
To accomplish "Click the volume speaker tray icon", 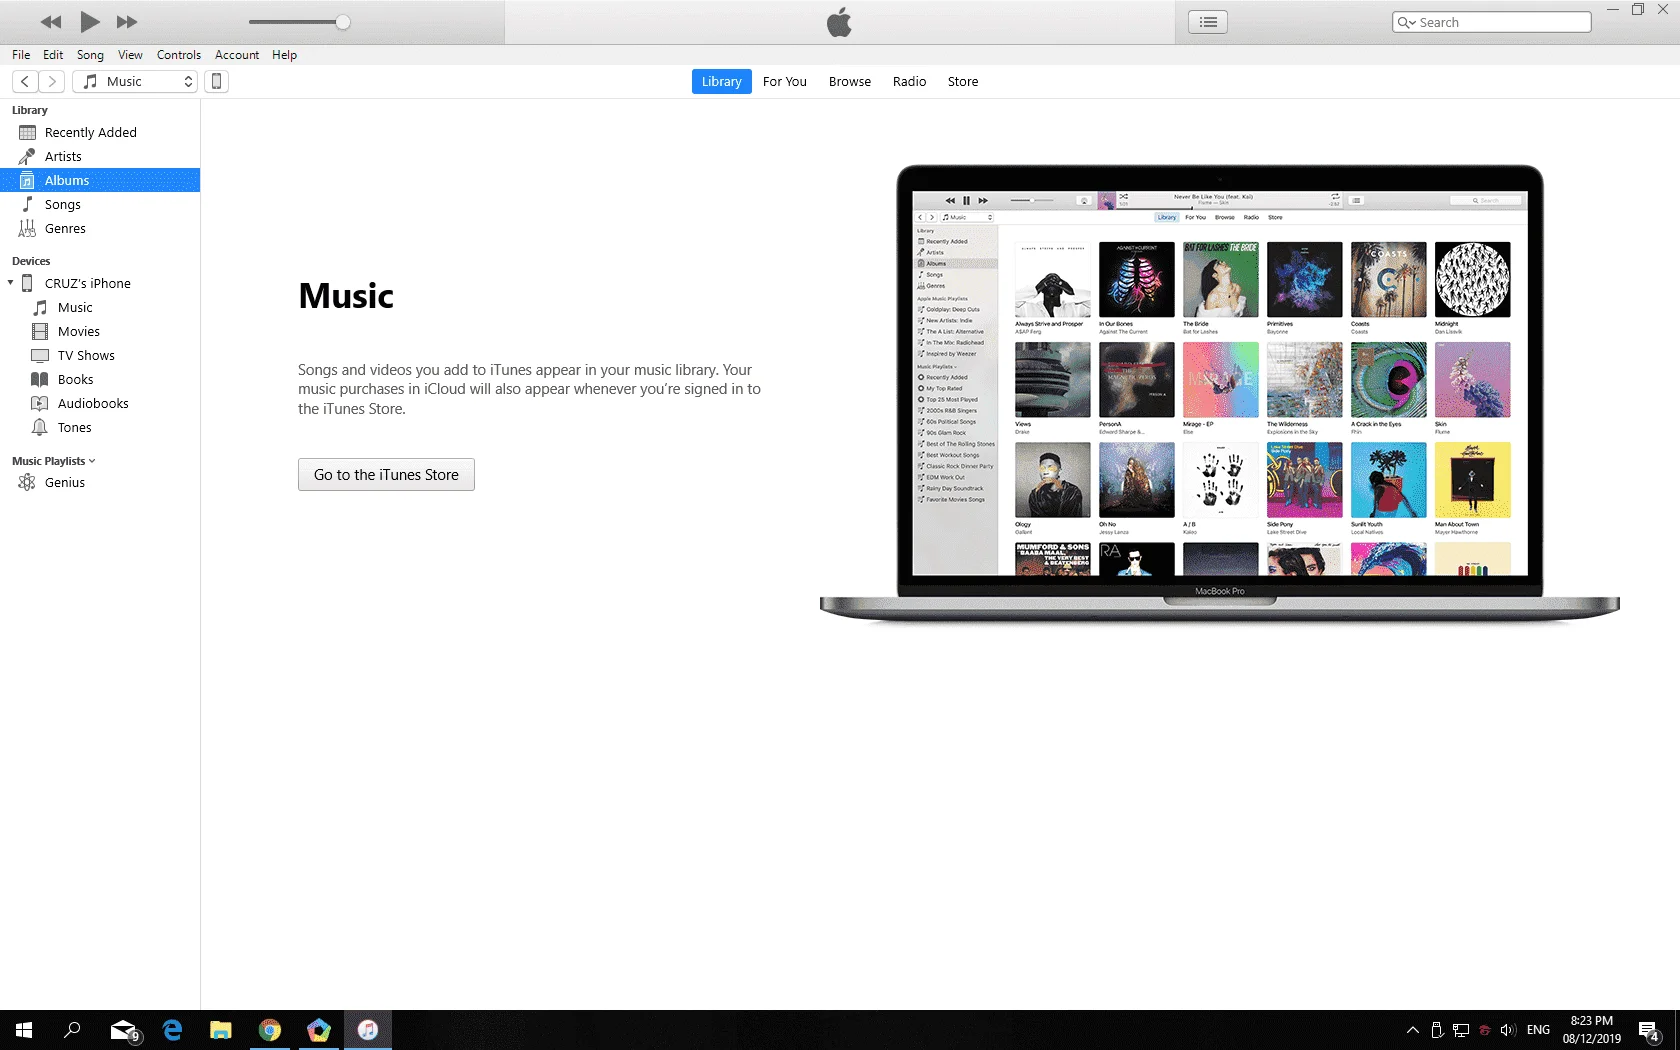I will [1508, 1030].
